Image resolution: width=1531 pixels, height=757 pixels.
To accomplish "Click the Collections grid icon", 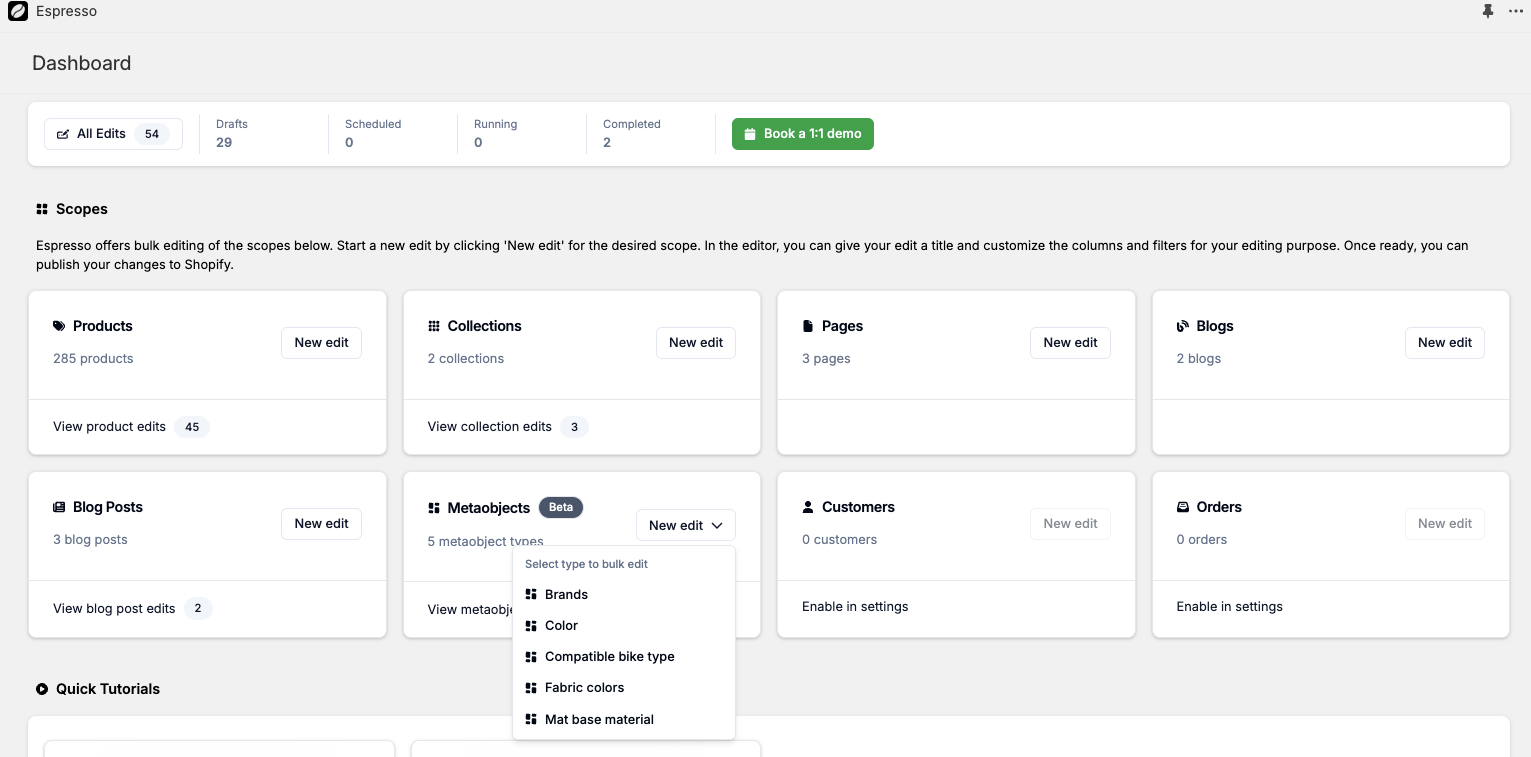I will tap(434, 326).
